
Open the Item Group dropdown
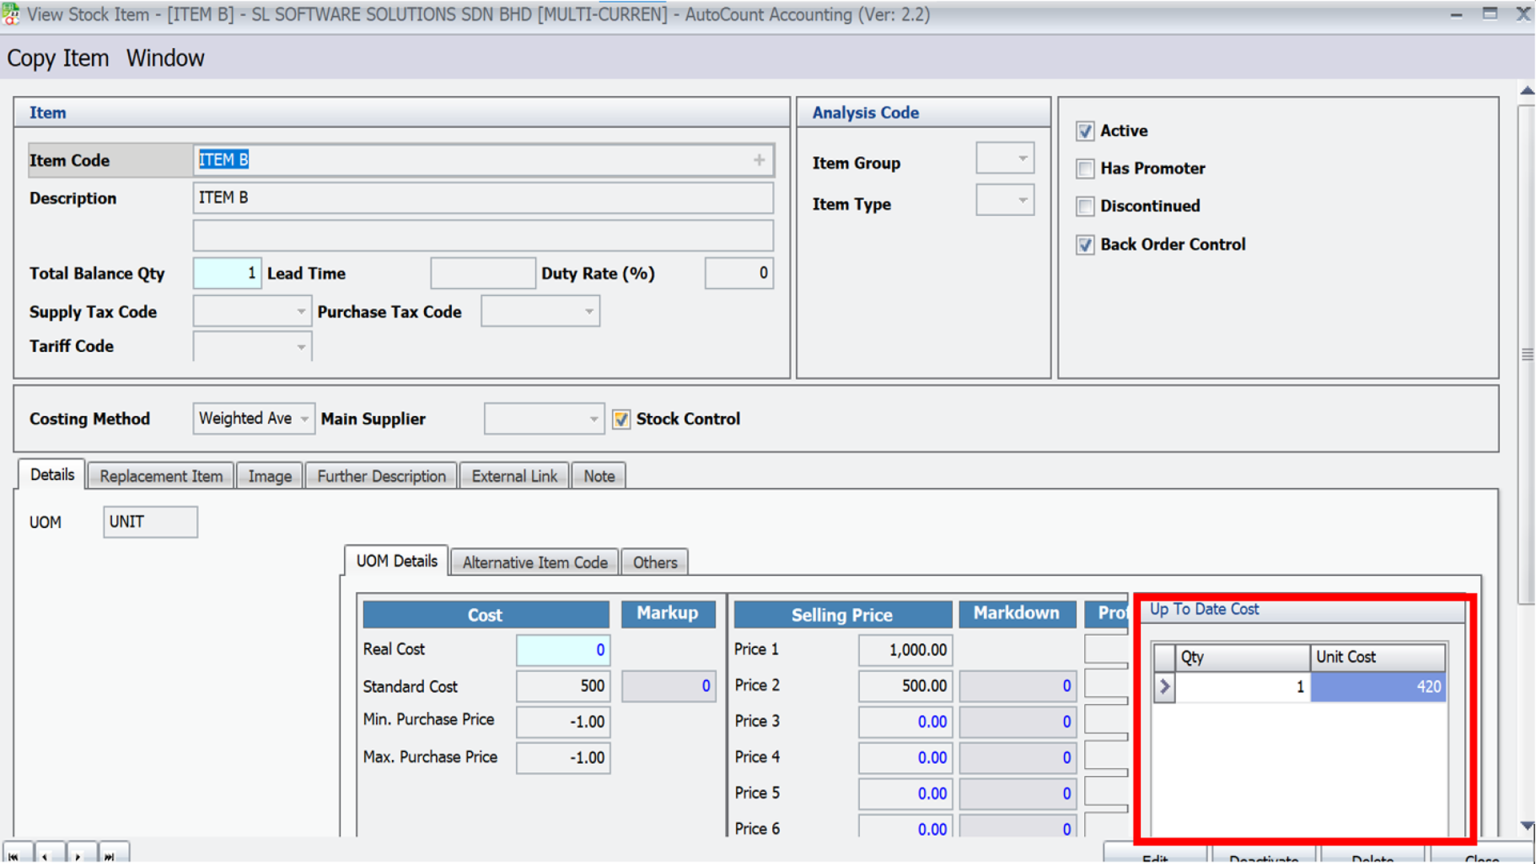tap(1022, 159)
